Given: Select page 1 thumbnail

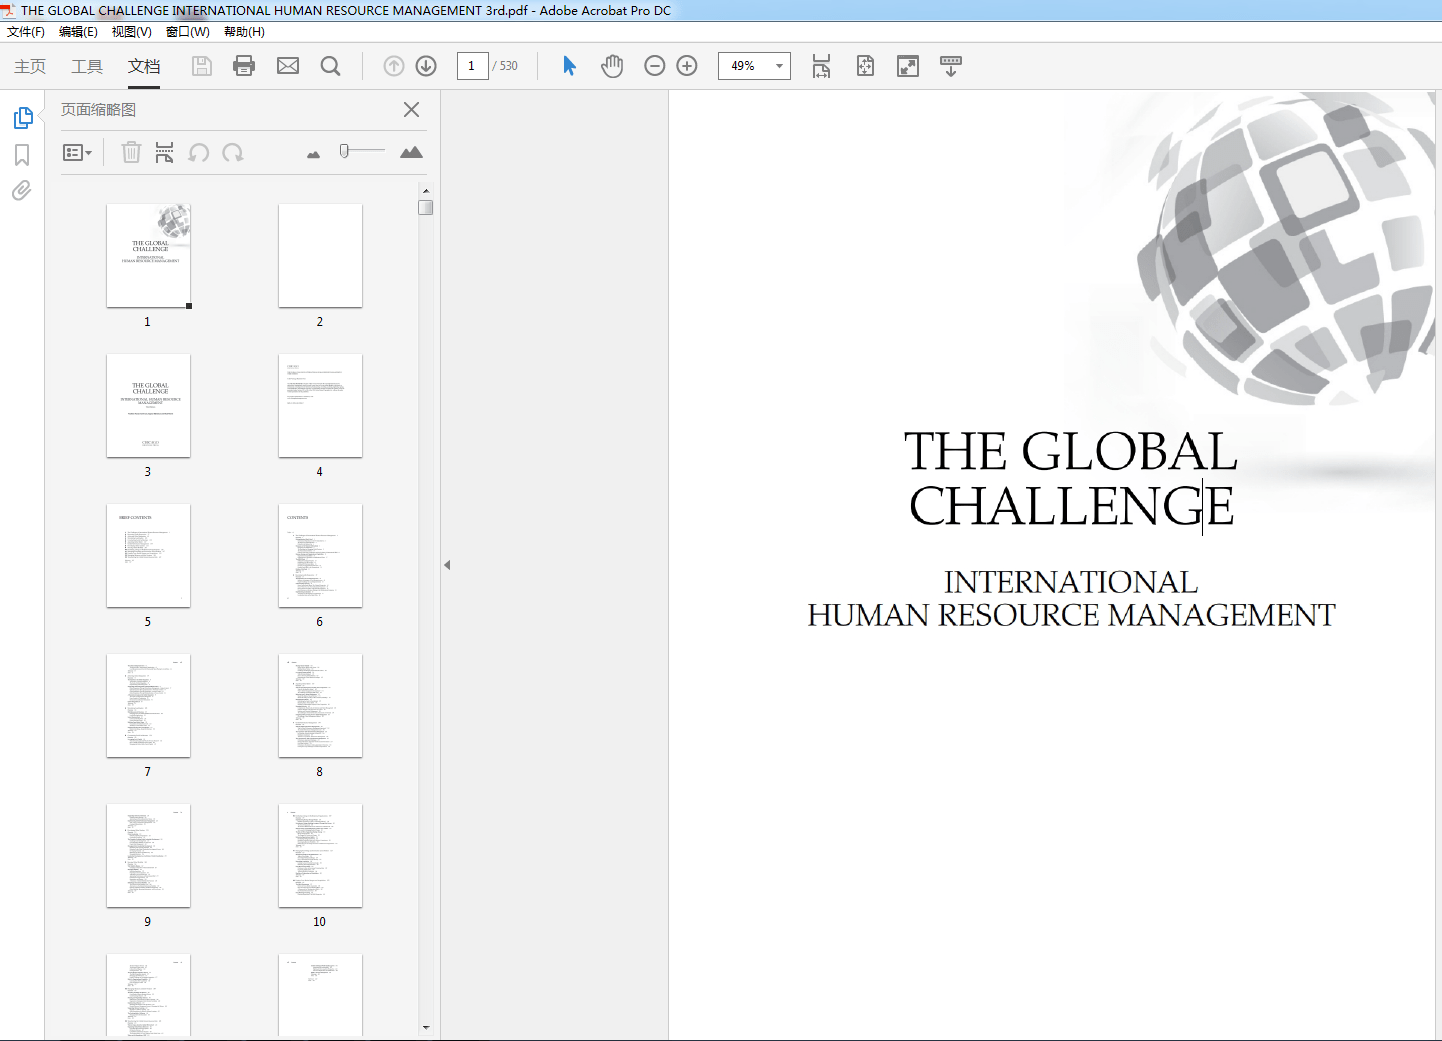Looking at the screenshot, I should [x=149, y=256].
